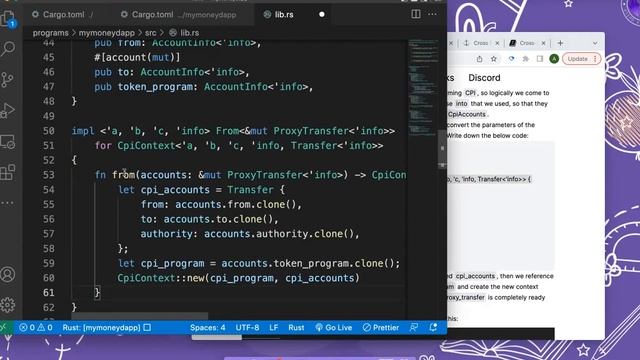The image size is (640, 360).
Task: Click the browser Update button
Action: pos(581,59)
